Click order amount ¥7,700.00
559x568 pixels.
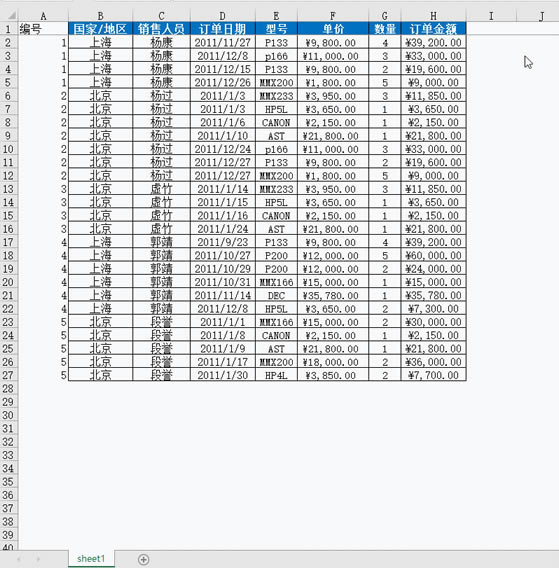[433, 375]
